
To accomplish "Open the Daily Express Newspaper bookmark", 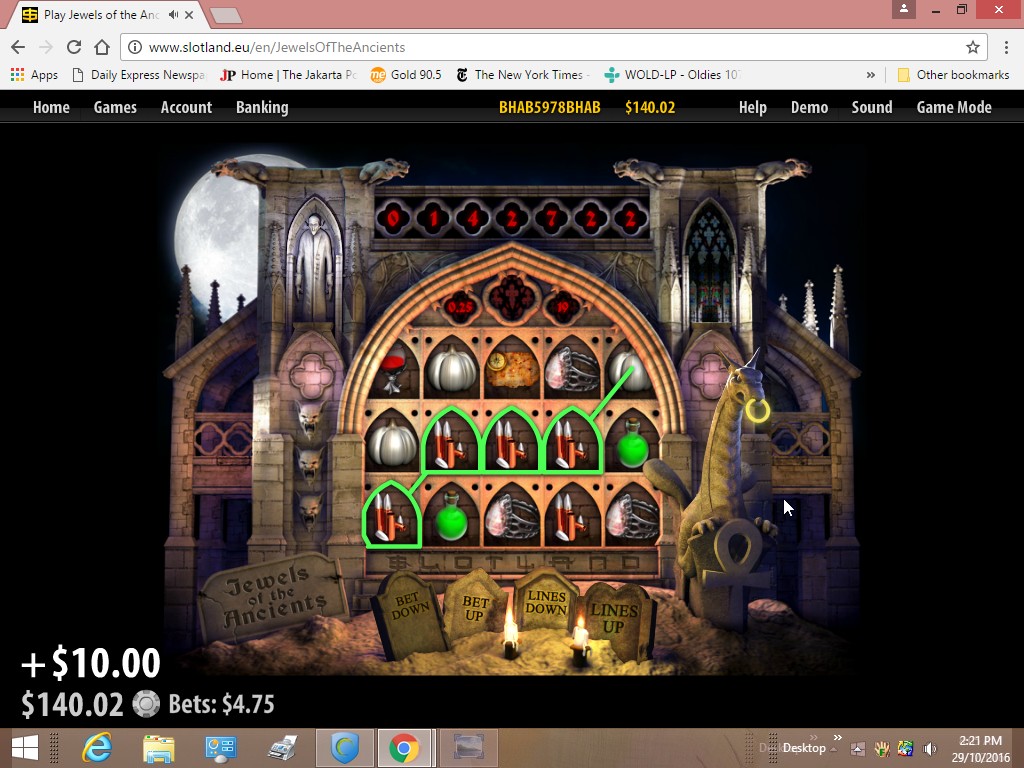I will (x=138, y=74).
